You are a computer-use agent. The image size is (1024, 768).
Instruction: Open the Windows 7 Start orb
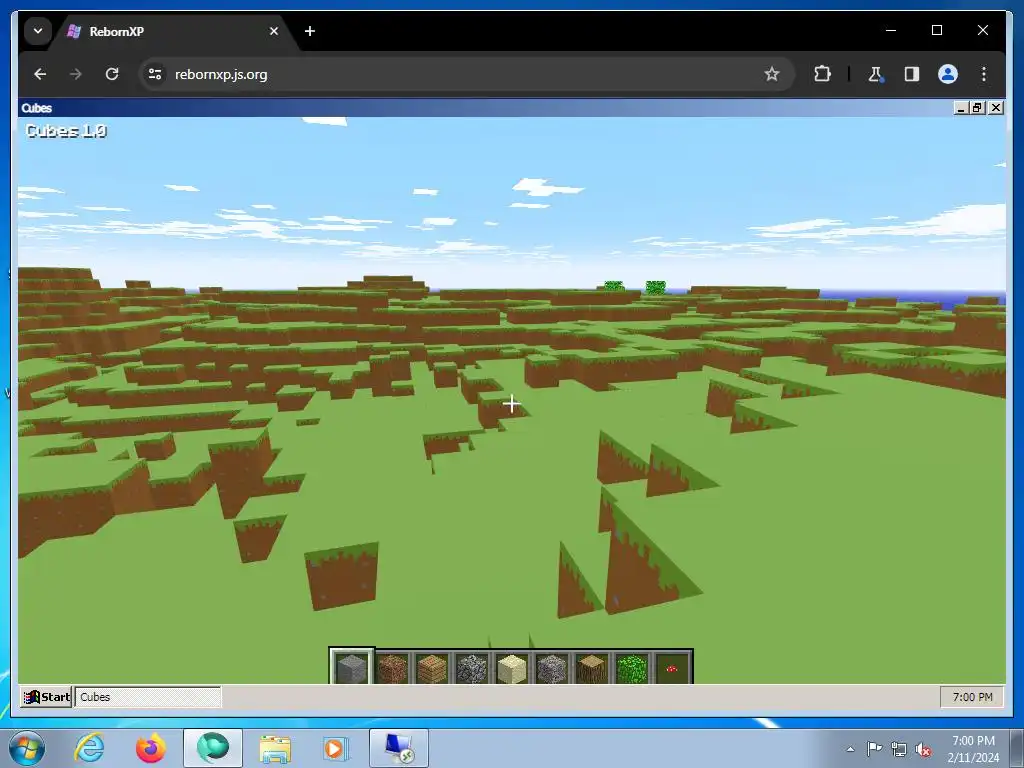[x=27, y=748]
